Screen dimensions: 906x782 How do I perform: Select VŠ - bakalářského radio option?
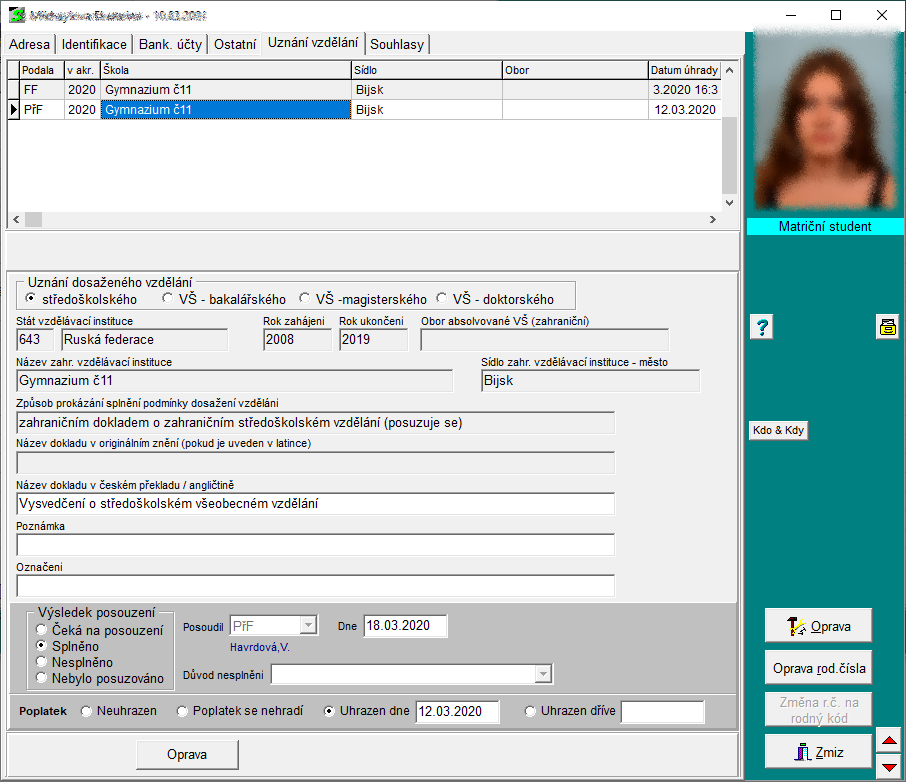click(169, 299)
